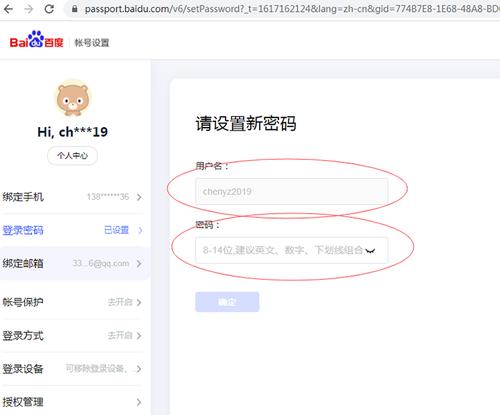500x415 pixels.
Task: Click phone number 138******36
Action: coord(108,197)
